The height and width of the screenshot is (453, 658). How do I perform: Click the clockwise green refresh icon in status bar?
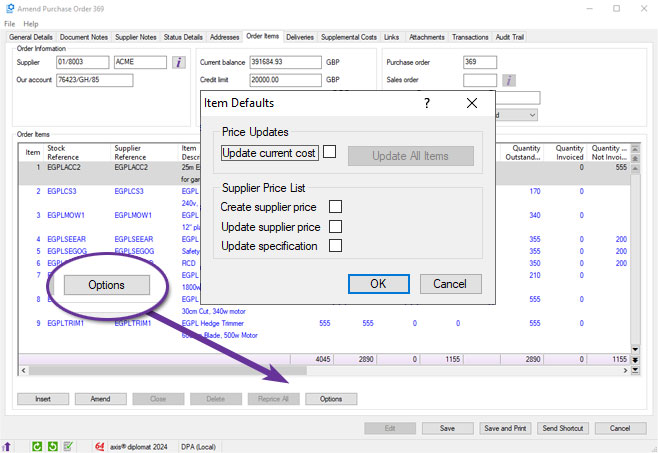coord(37,446)
